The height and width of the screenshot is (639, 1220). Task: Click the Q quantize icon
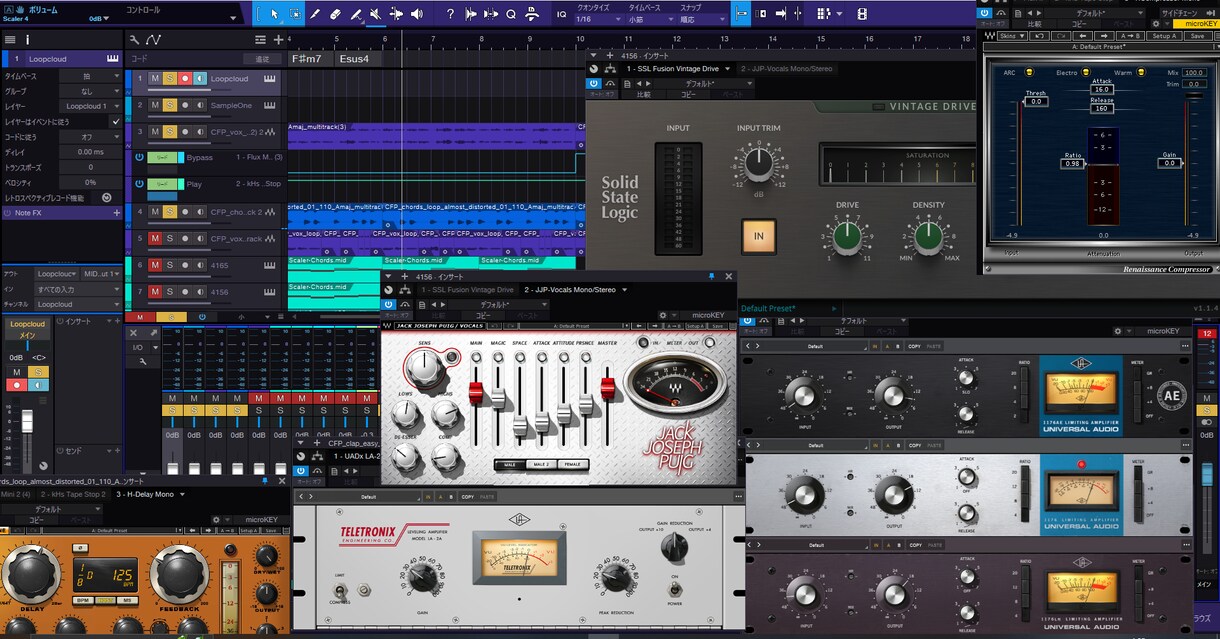511,14
